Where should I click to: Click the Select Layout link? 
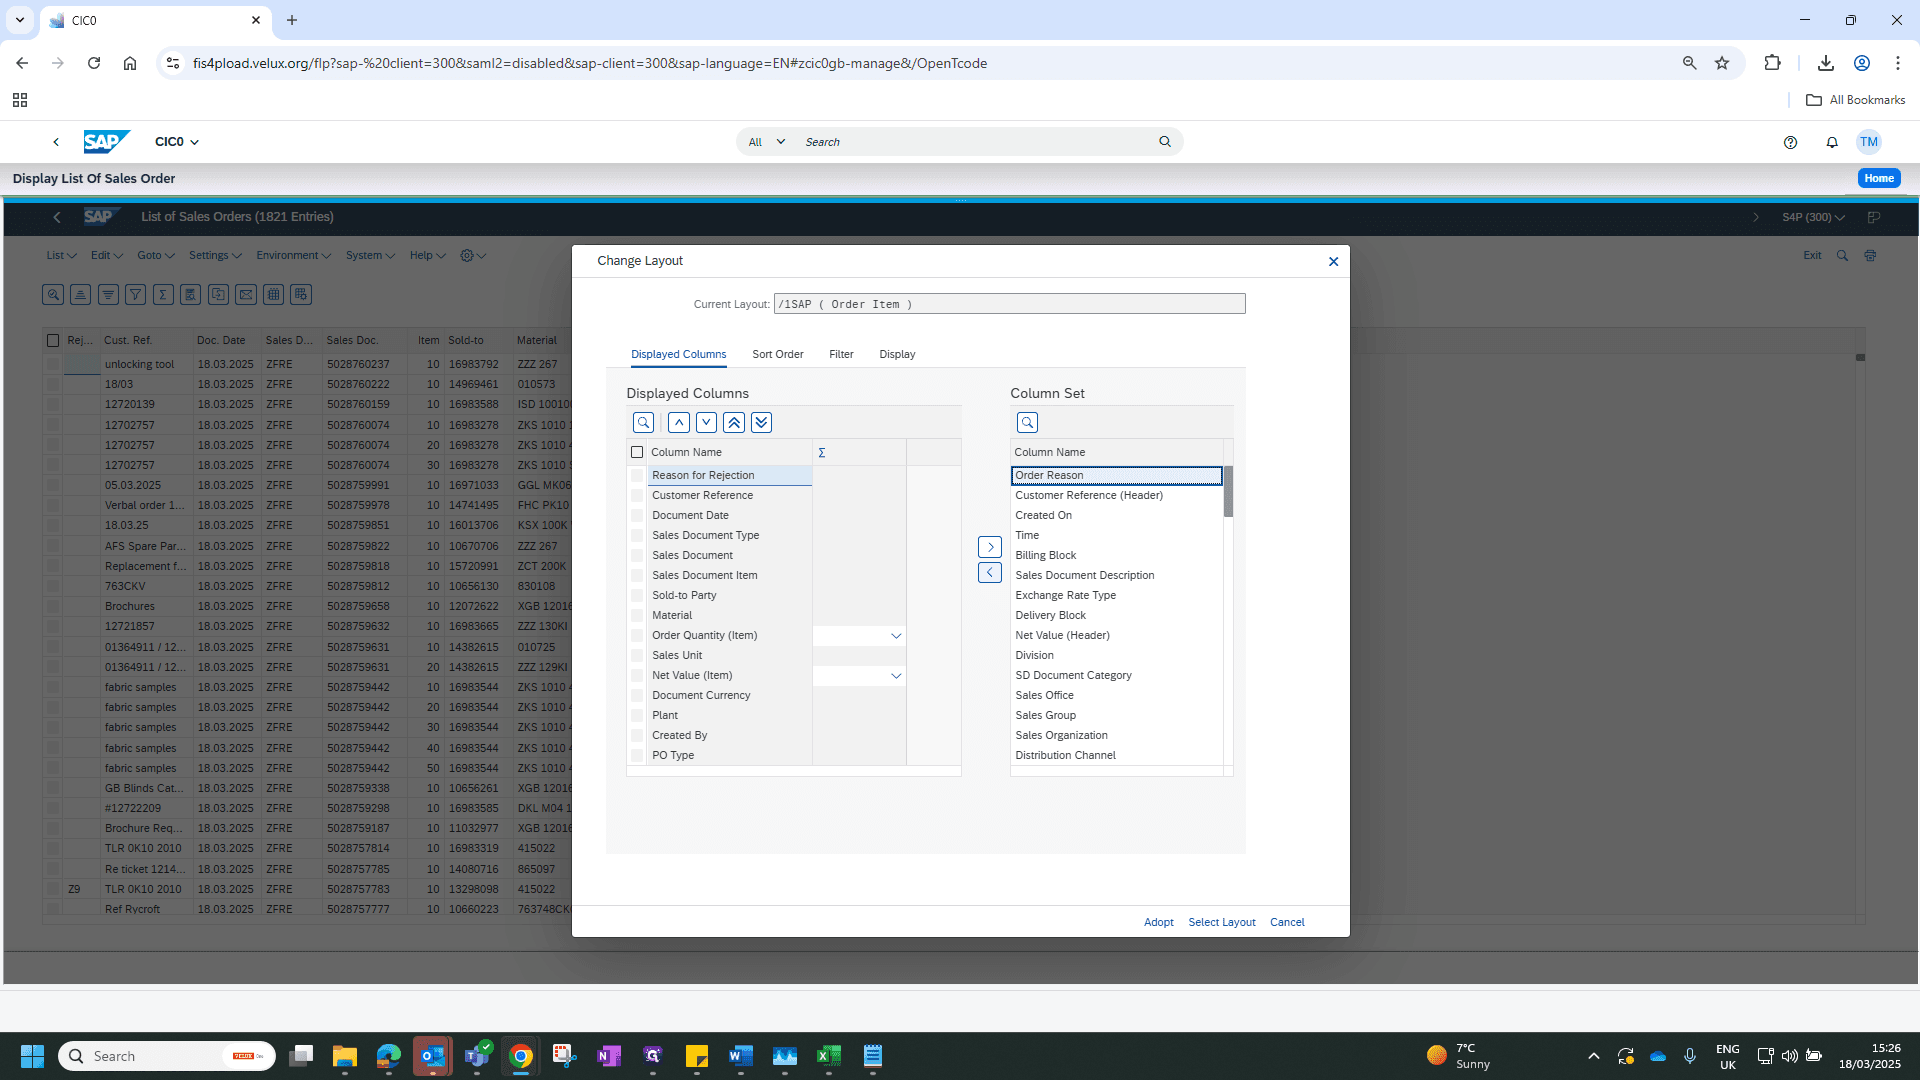(x=1222, y=922)
